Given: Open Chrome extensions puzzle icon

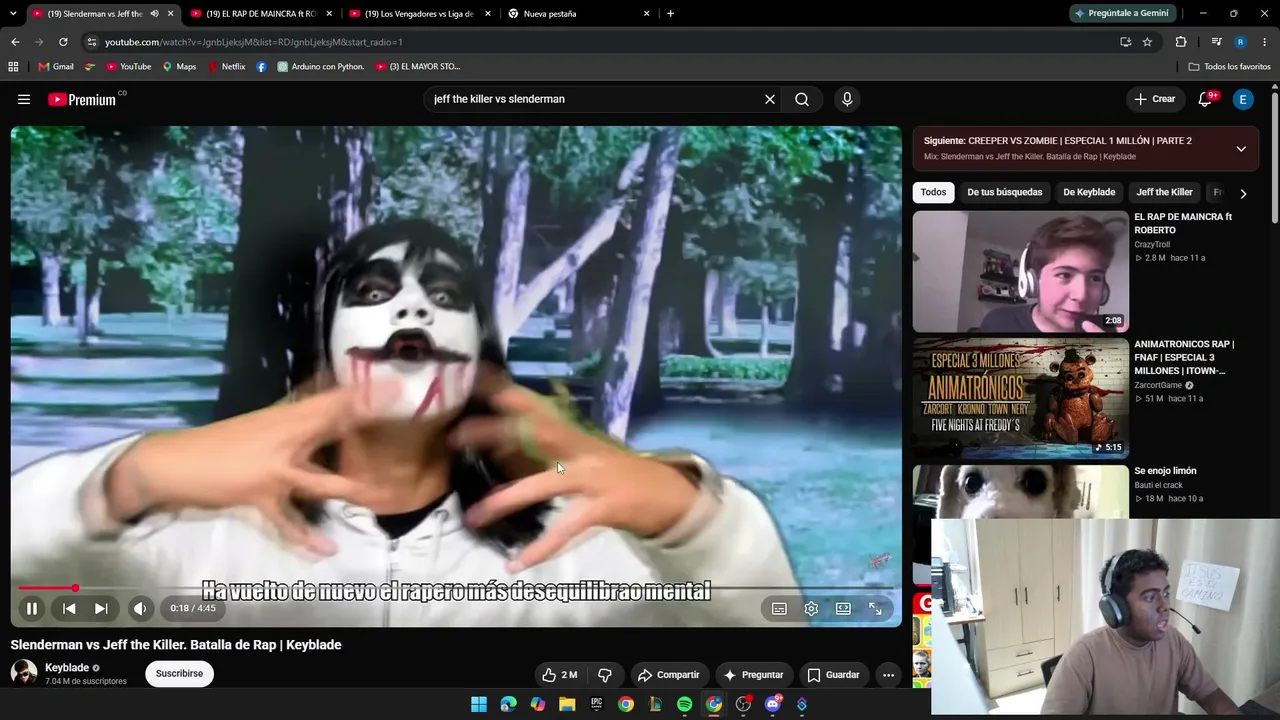Looking at the screenshot, I should 1181,42.
